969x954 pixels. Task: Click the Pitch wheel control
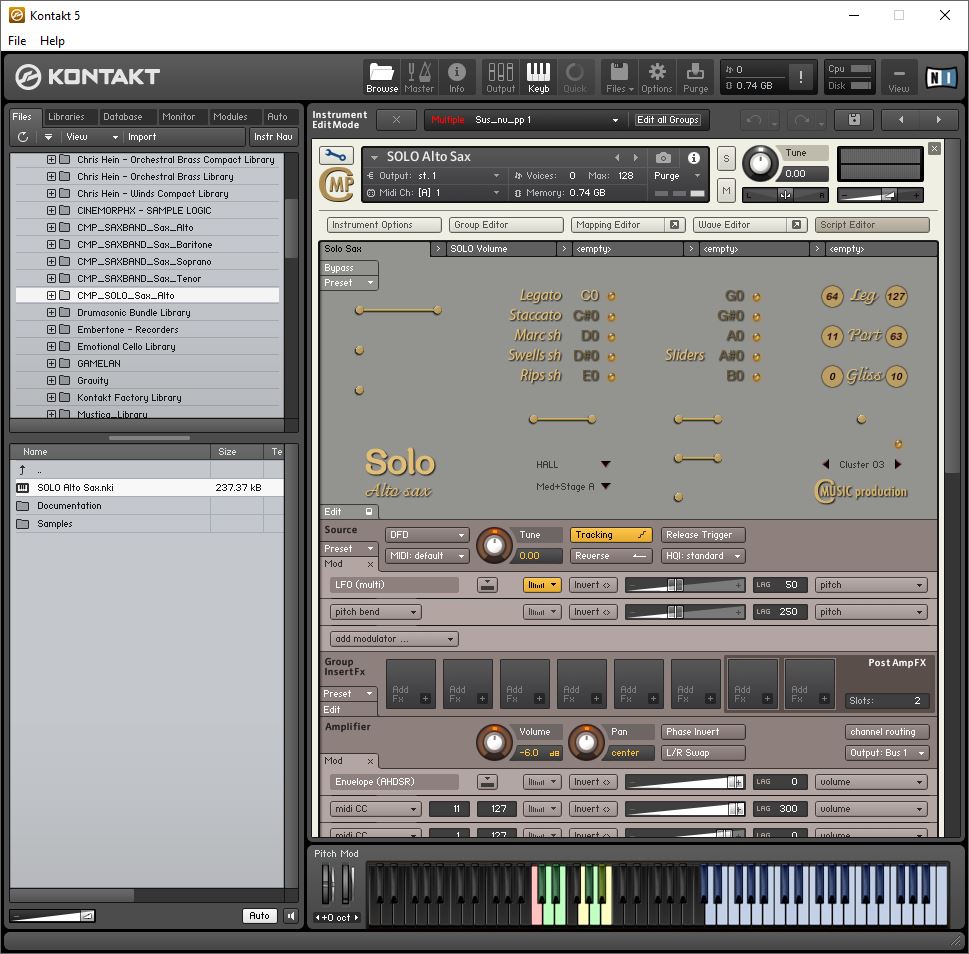326,884
